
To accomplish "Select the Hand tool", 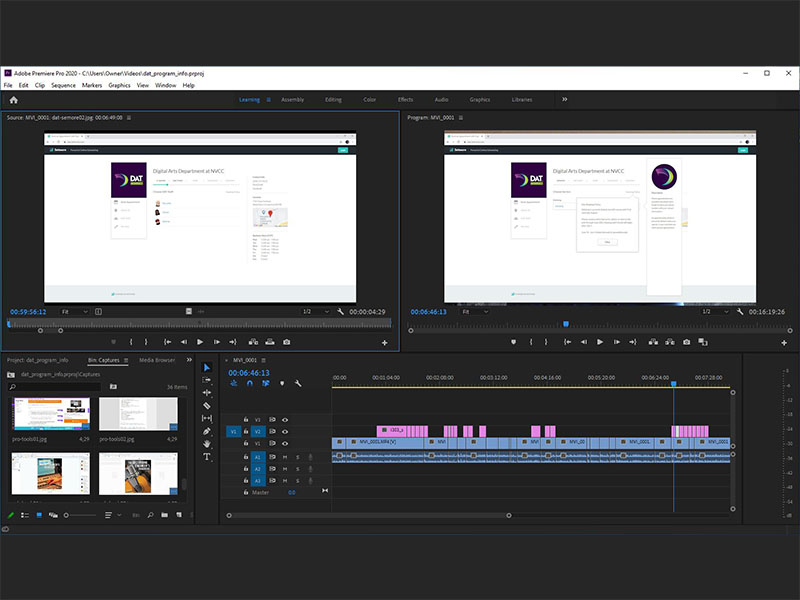I will click(207, 444).
